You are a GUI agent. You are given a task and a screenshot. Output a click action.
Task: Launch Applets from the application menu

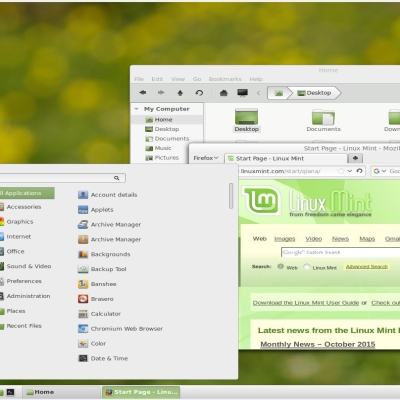[x=96, y=210]
